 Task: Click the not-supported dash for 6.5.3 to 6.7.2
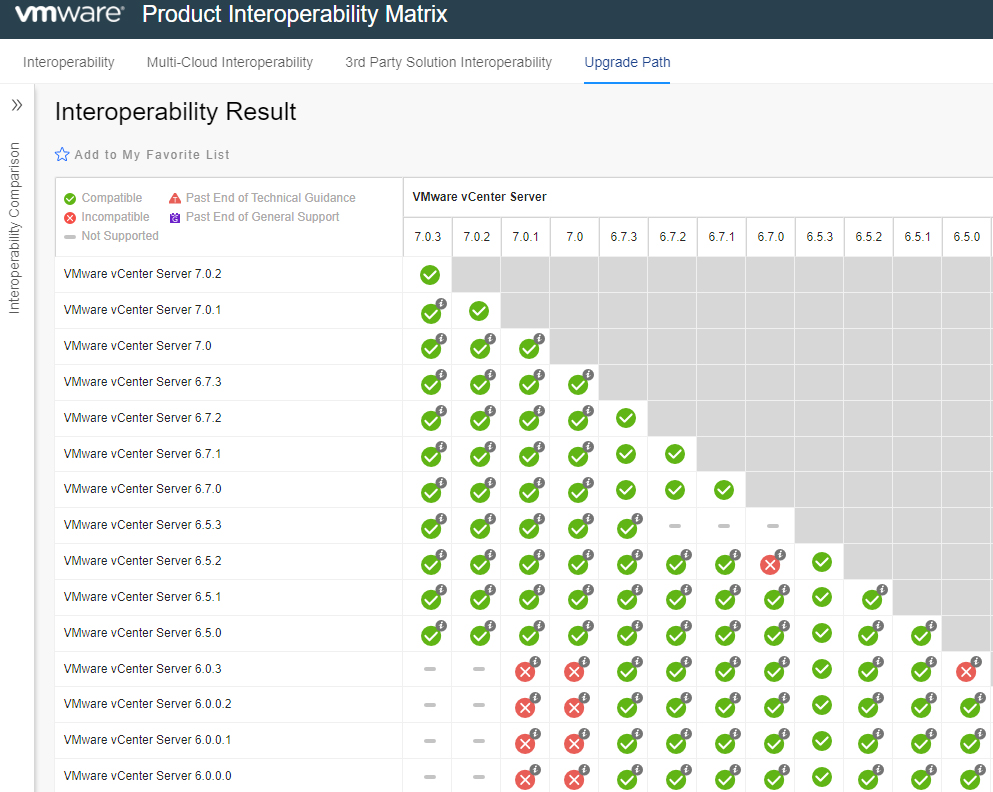(675, 526)
